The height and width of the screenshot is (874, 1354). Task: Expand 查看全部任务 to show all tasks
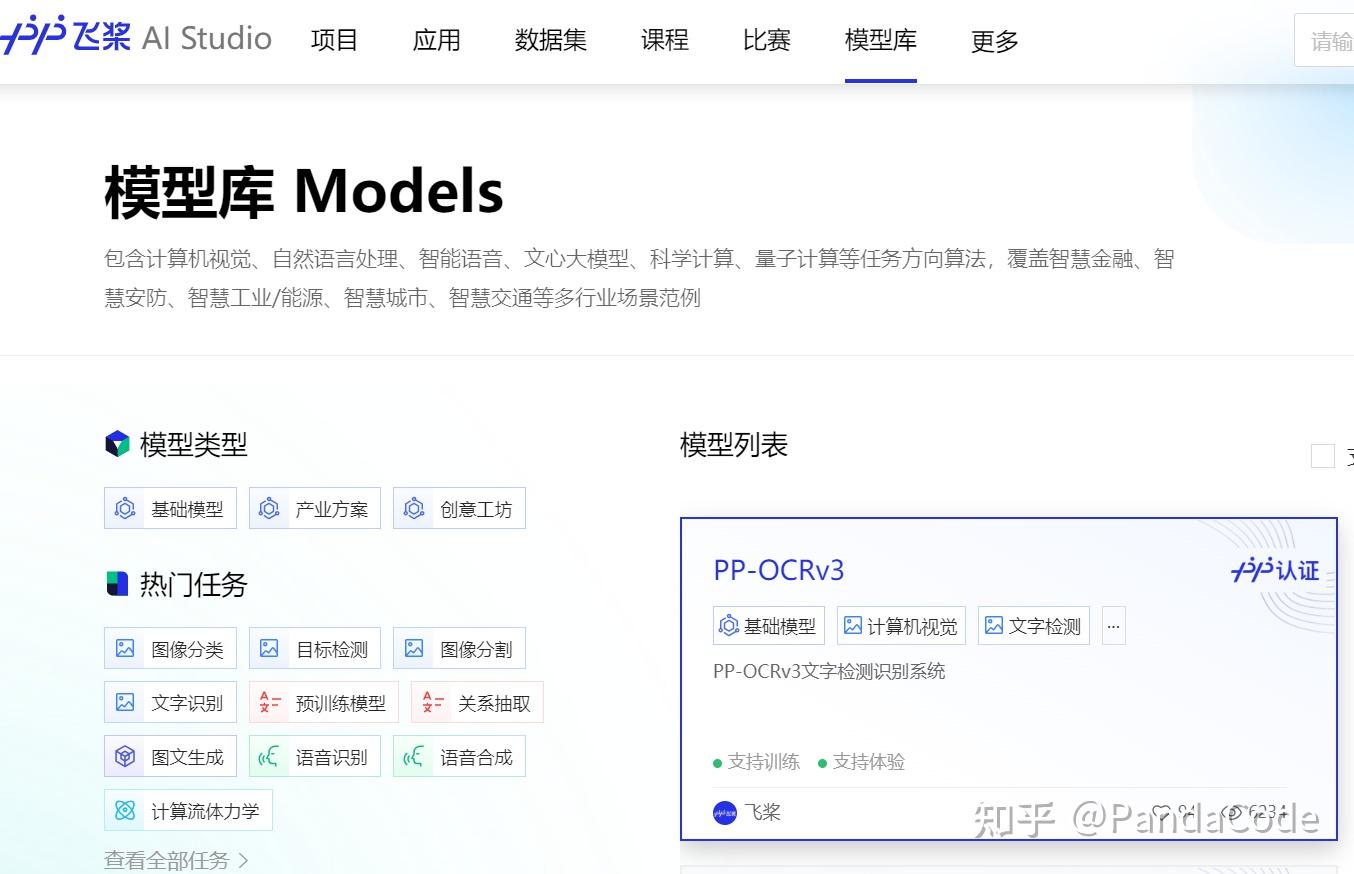[x=166, y=860]
